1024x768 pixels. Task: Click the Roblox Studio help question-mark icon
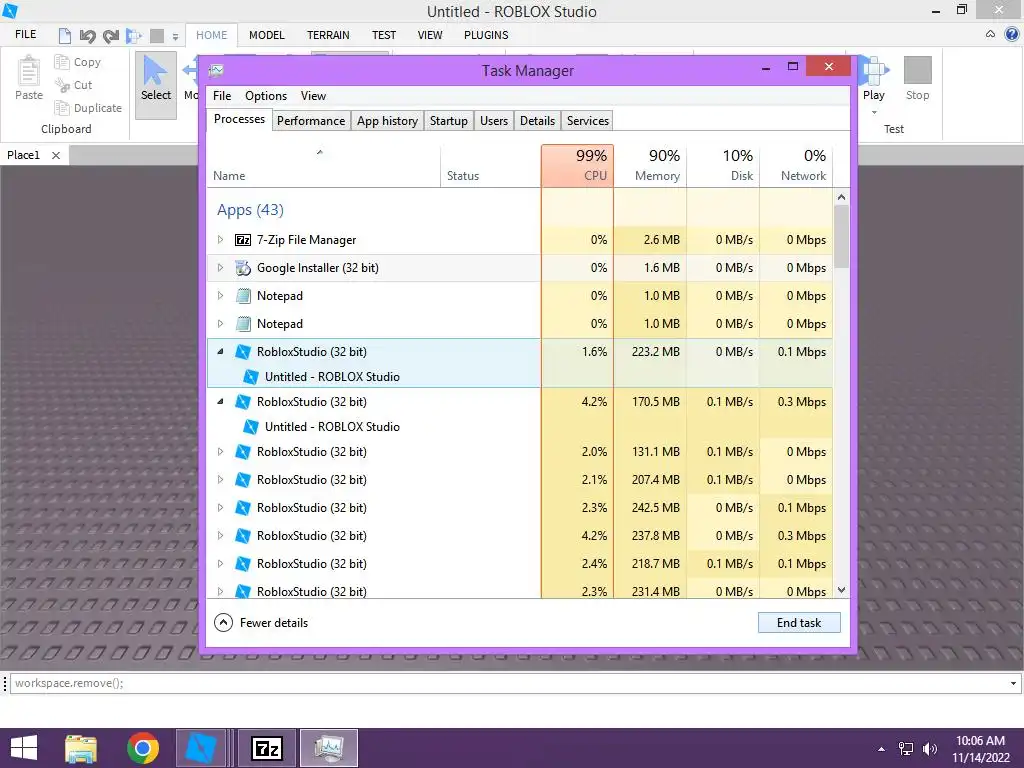pyautogui.click(x=1012, y=35)
